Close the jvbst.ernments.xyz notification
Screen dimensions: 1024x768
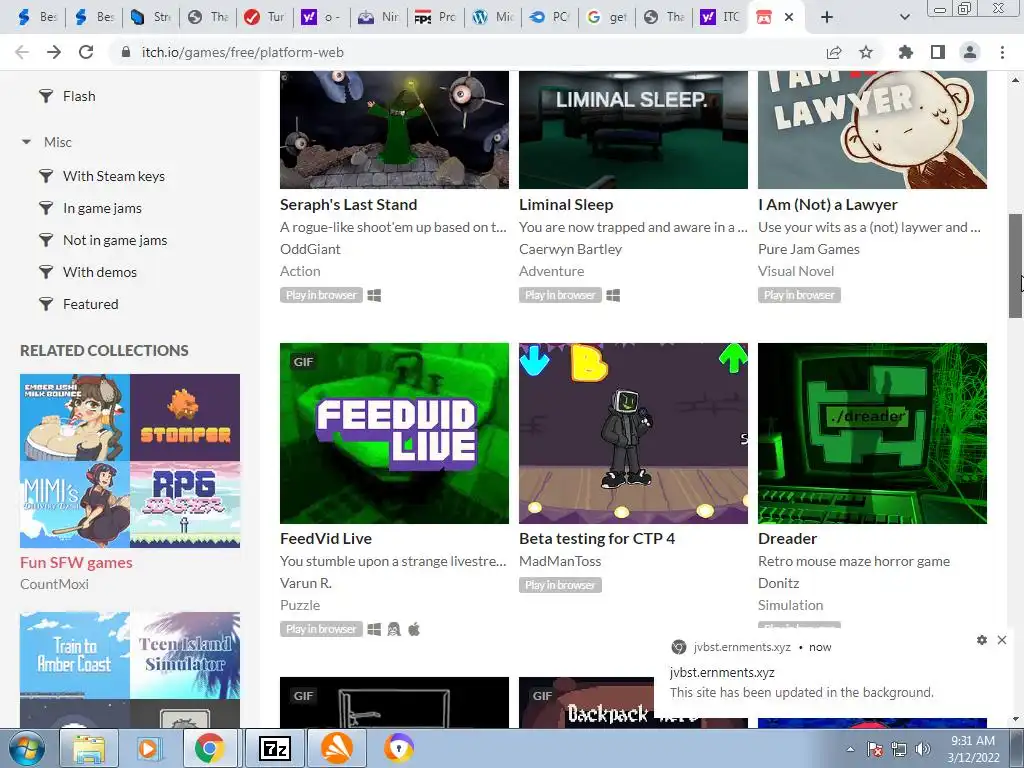[1002, 640]
